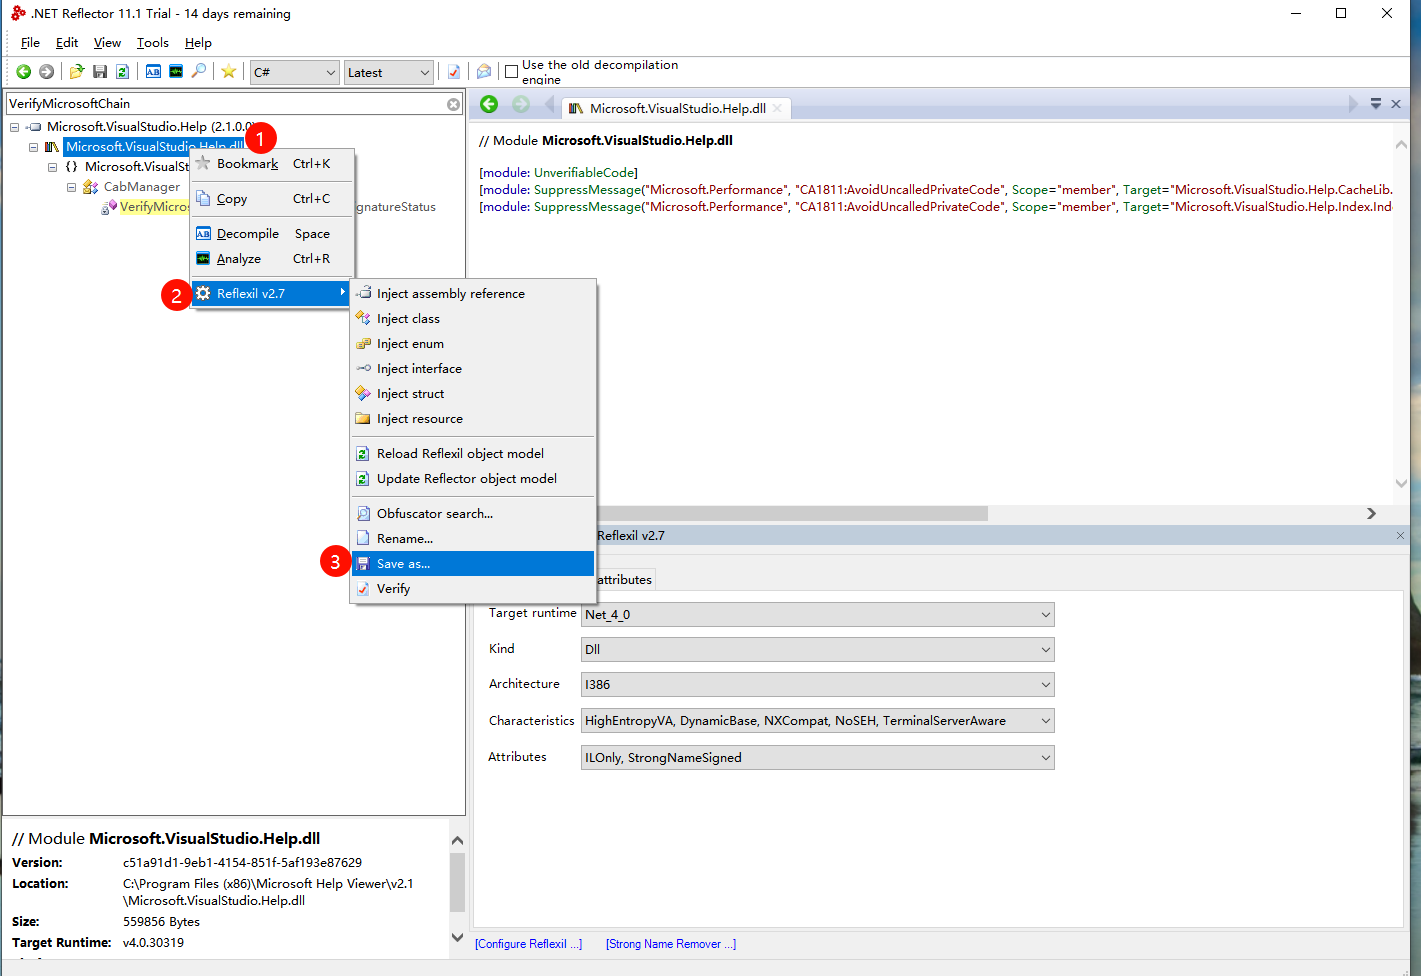Click the Bookmarks star toolbar icon
Image resolution: width=1421 pixels, height=976 pixels.
coord(229,72)
